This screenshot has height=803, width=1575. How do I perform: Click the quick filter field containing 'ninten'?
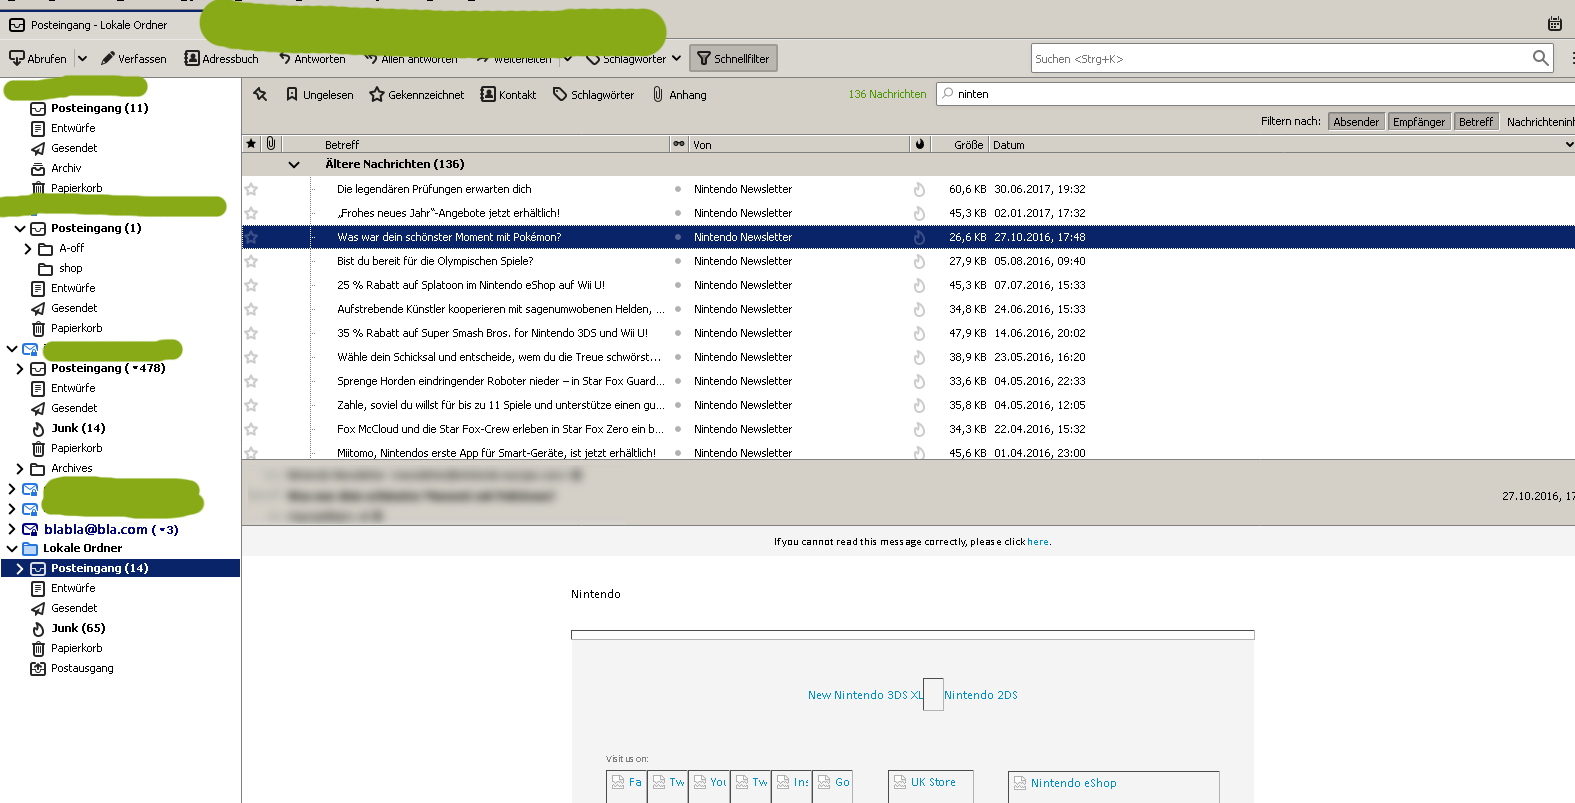[x=1255, y=94]
